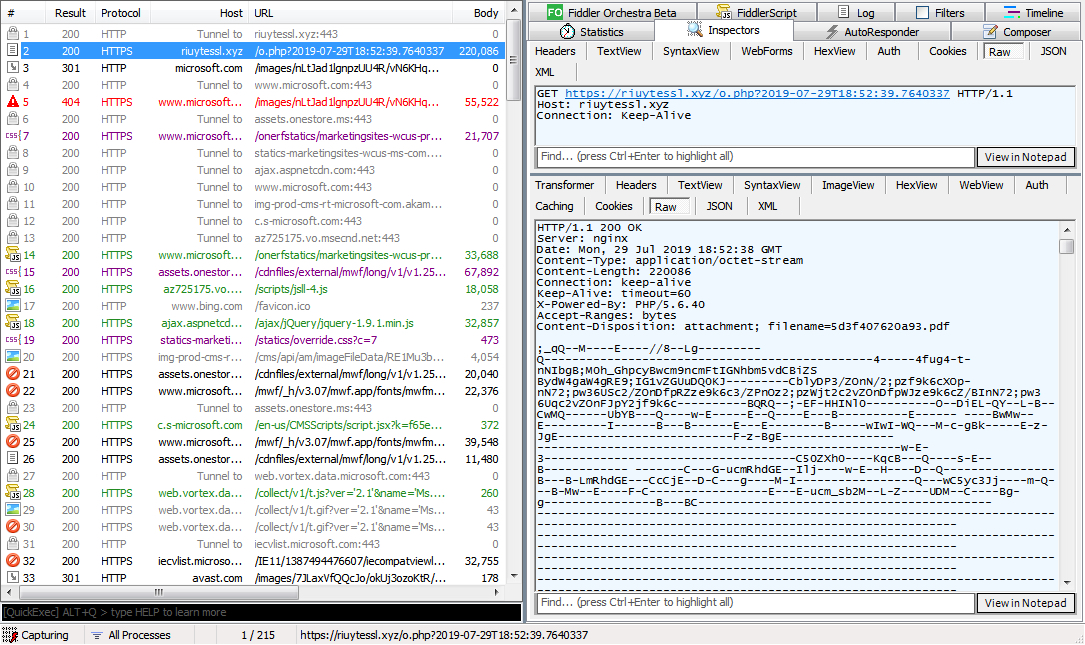Screen dimensions: 1085x645
Task: Click the request Find text field
Action: tap(755, 157)
